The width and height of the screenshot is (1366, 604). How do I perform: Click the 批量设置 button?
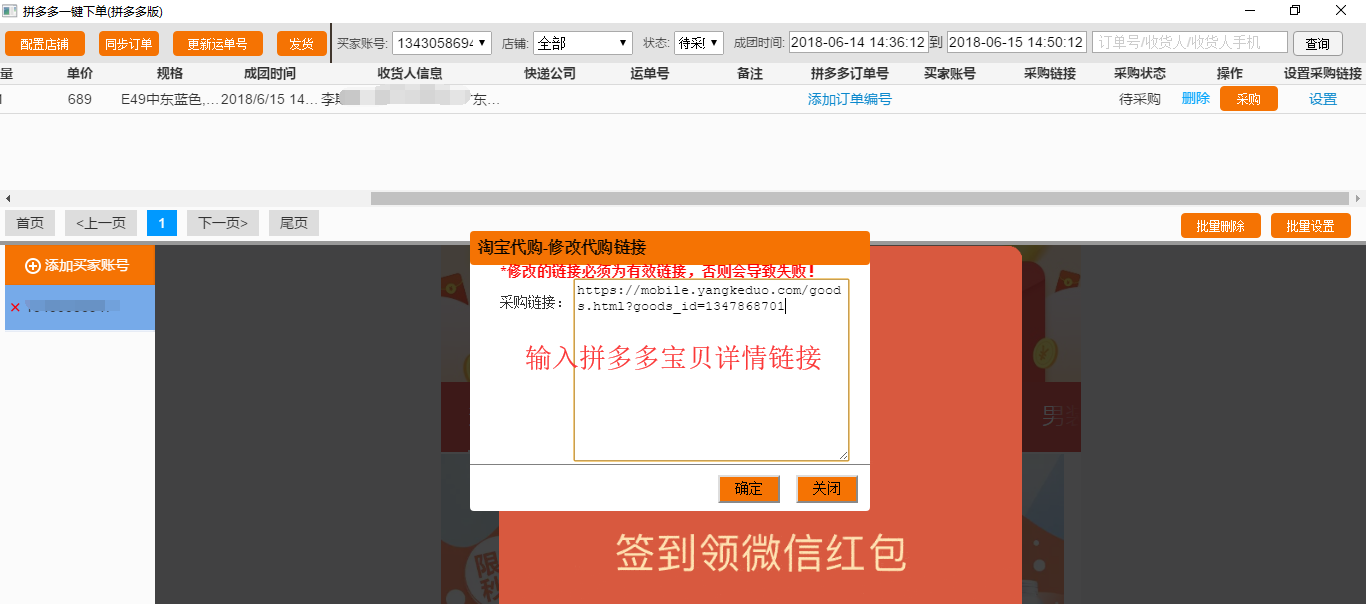tap(1311, 226)
